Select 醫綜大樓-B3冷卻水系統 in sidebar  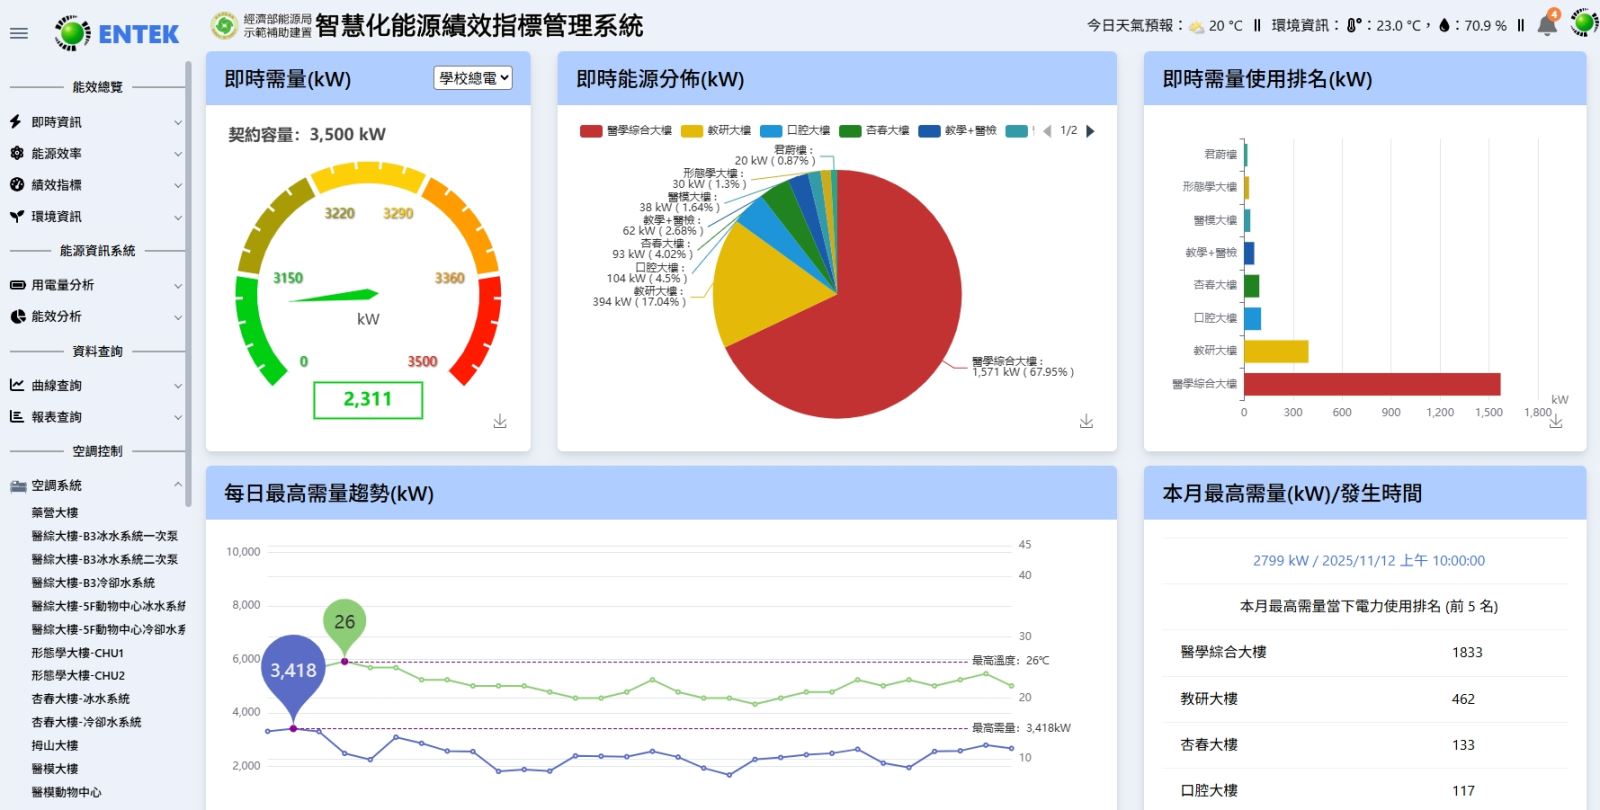click(x=93, y=583)
